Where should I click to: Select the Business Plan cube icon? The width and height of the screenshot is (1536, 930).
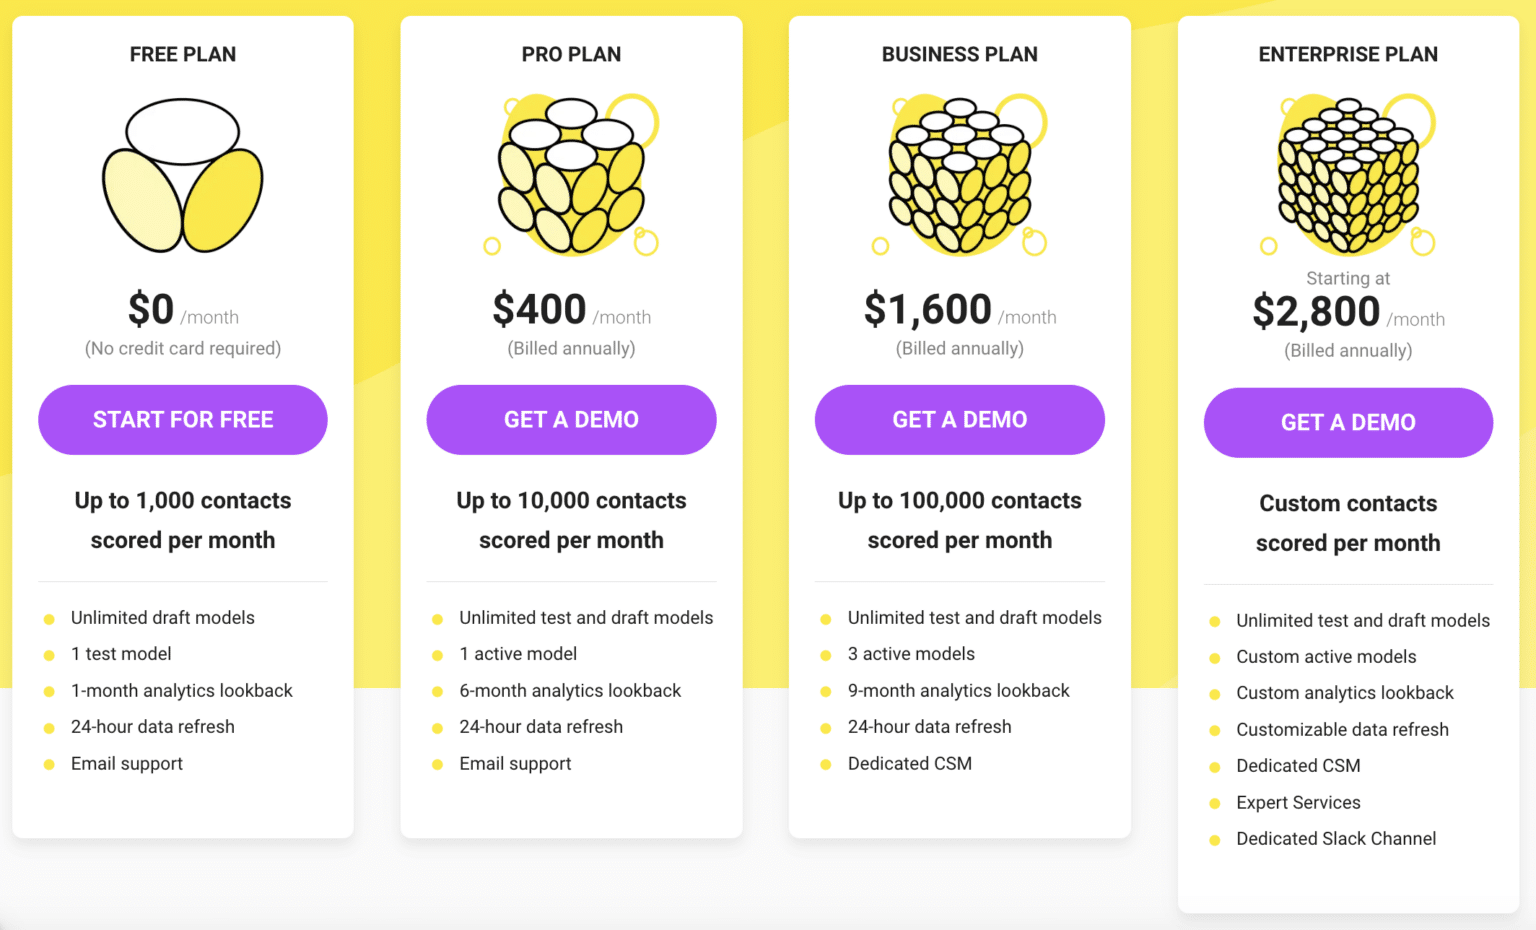[x=959, y=175]
